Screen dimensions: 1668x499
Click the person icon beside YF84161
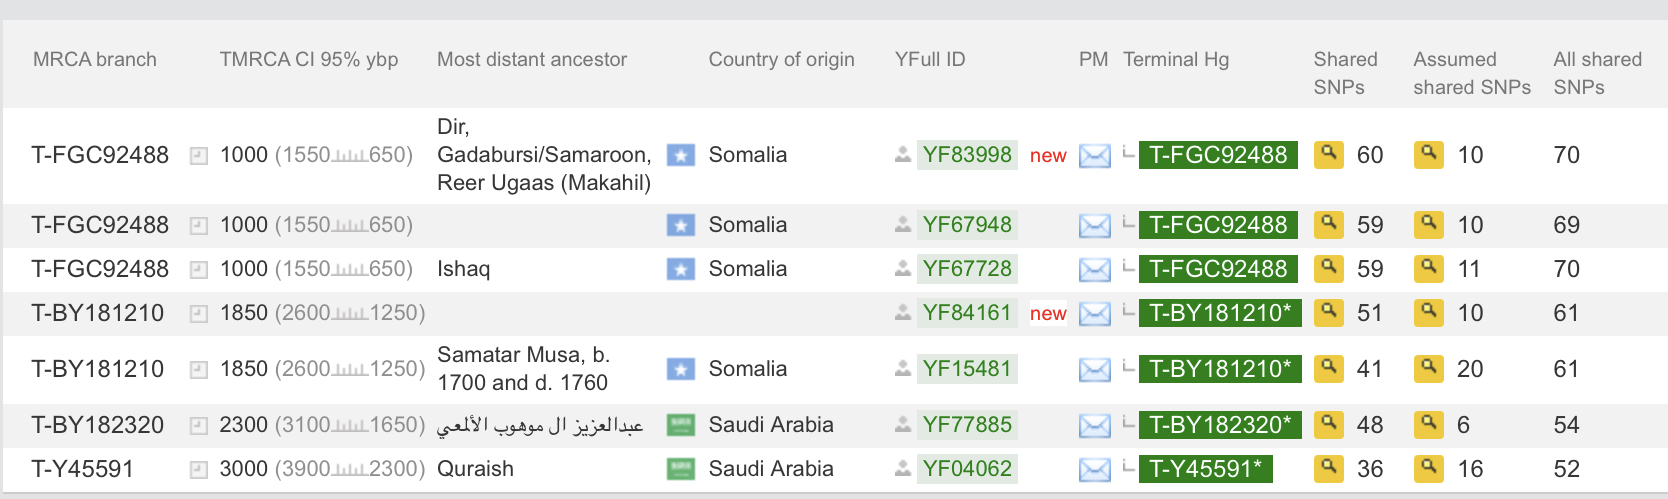[x=902, y=313]
